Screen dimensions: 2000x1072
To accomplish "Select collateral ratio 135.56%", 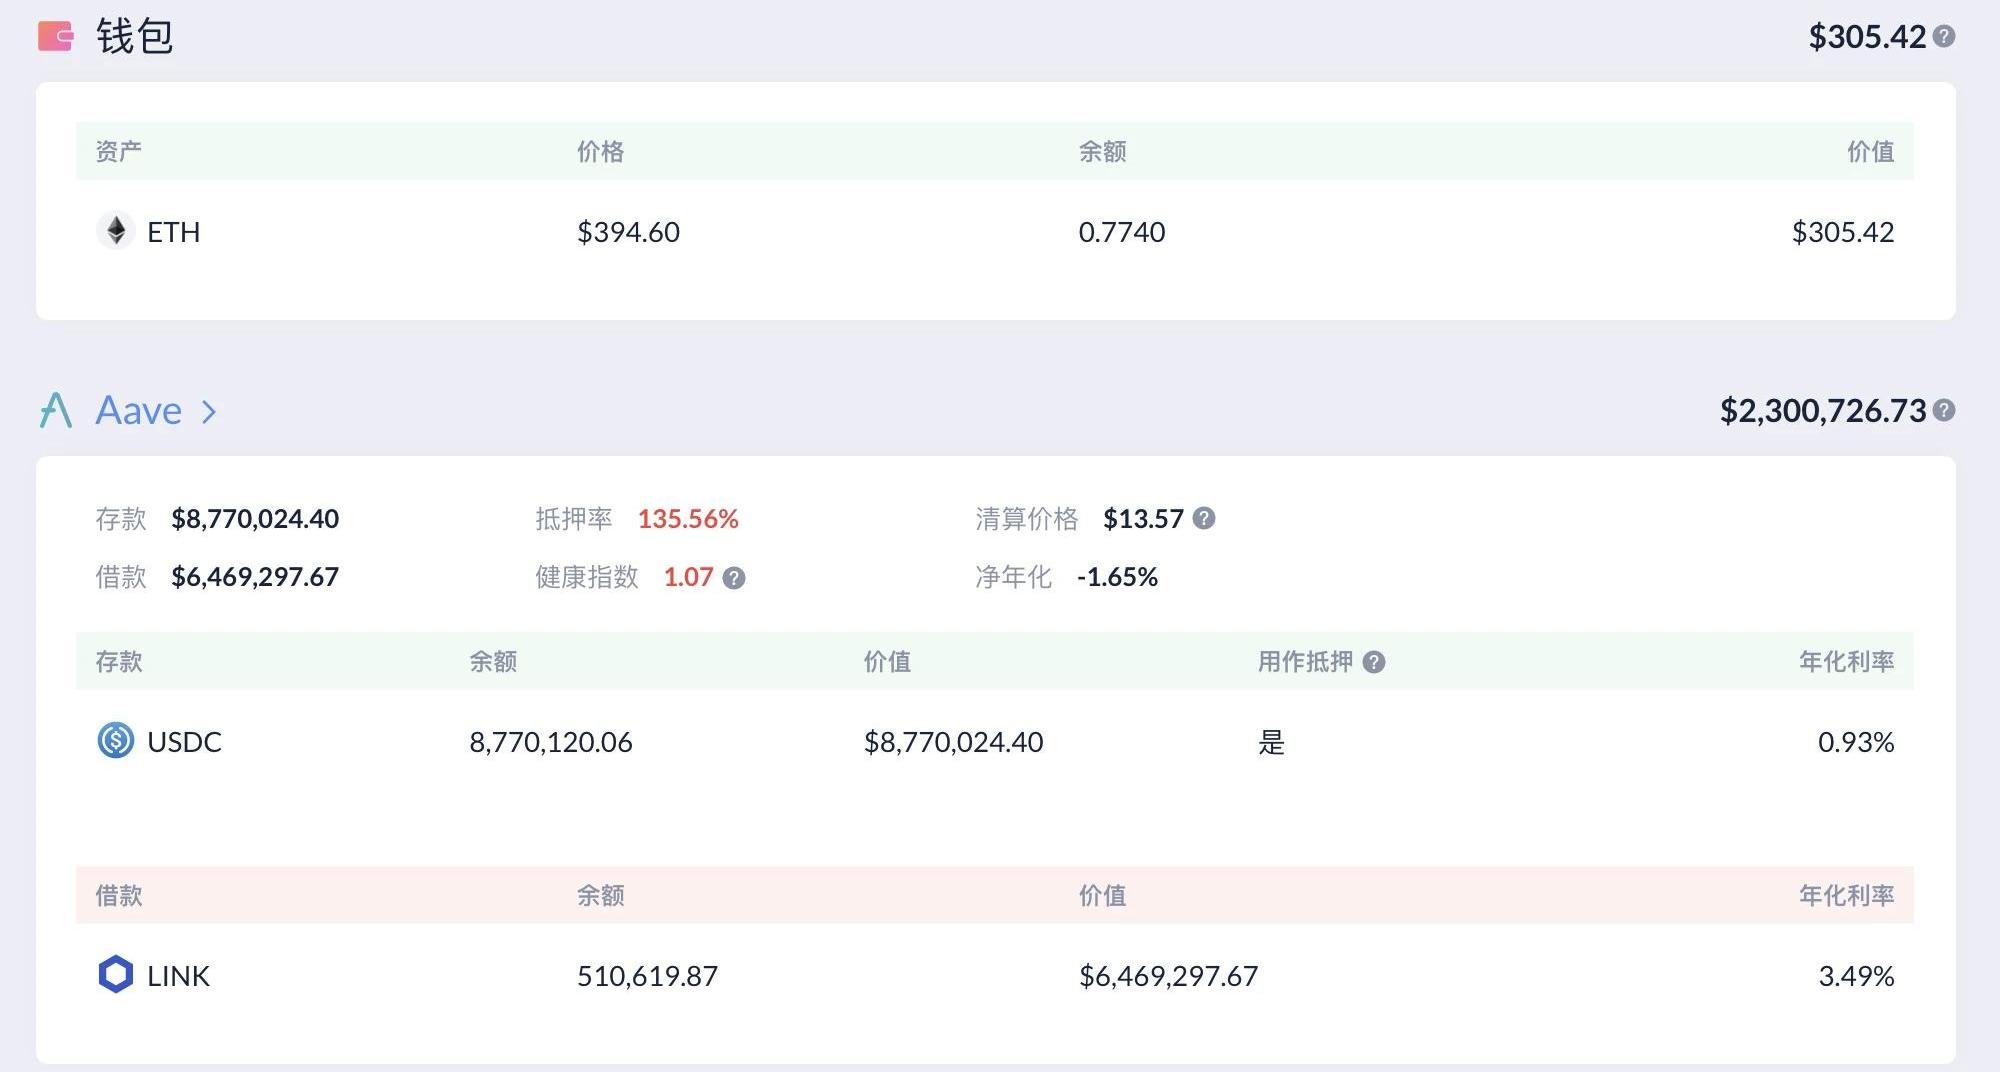I will (x=688, y=519).
